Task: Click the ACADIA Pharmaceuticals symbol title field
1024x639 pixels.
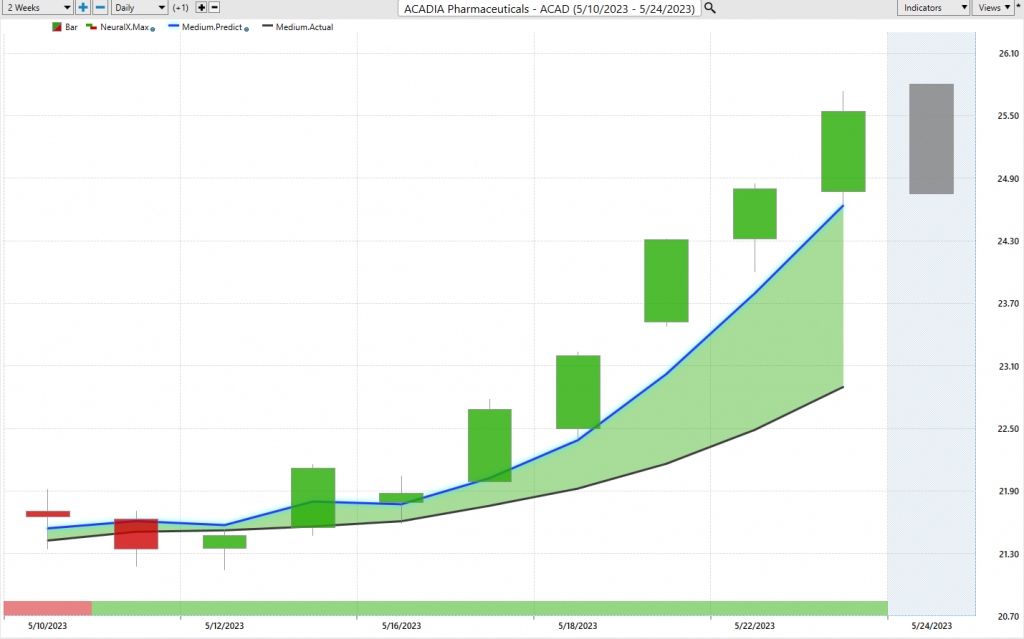Action: pyautogui.click(x=549, y=8)
